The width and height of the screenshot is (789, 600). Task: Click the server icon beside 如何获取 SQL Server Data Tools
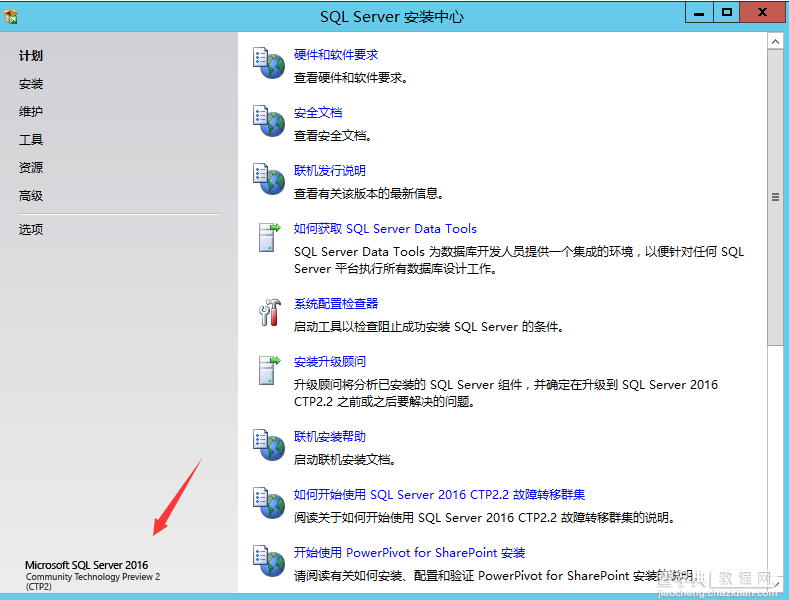click(269, 237)
